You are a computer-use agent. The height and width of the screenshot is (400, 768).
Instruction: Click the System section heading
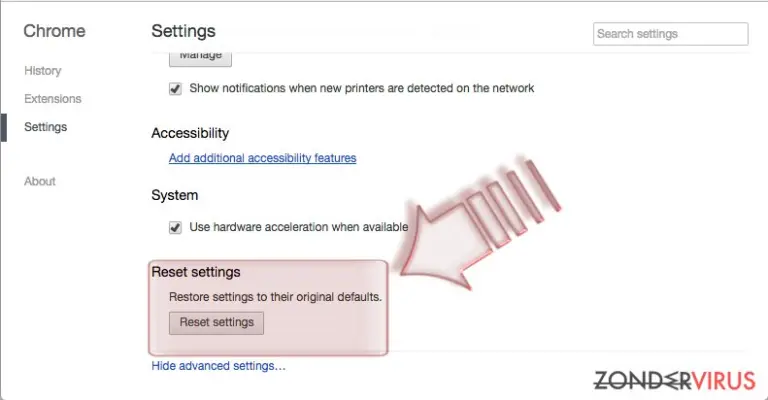tap(175, 195)
